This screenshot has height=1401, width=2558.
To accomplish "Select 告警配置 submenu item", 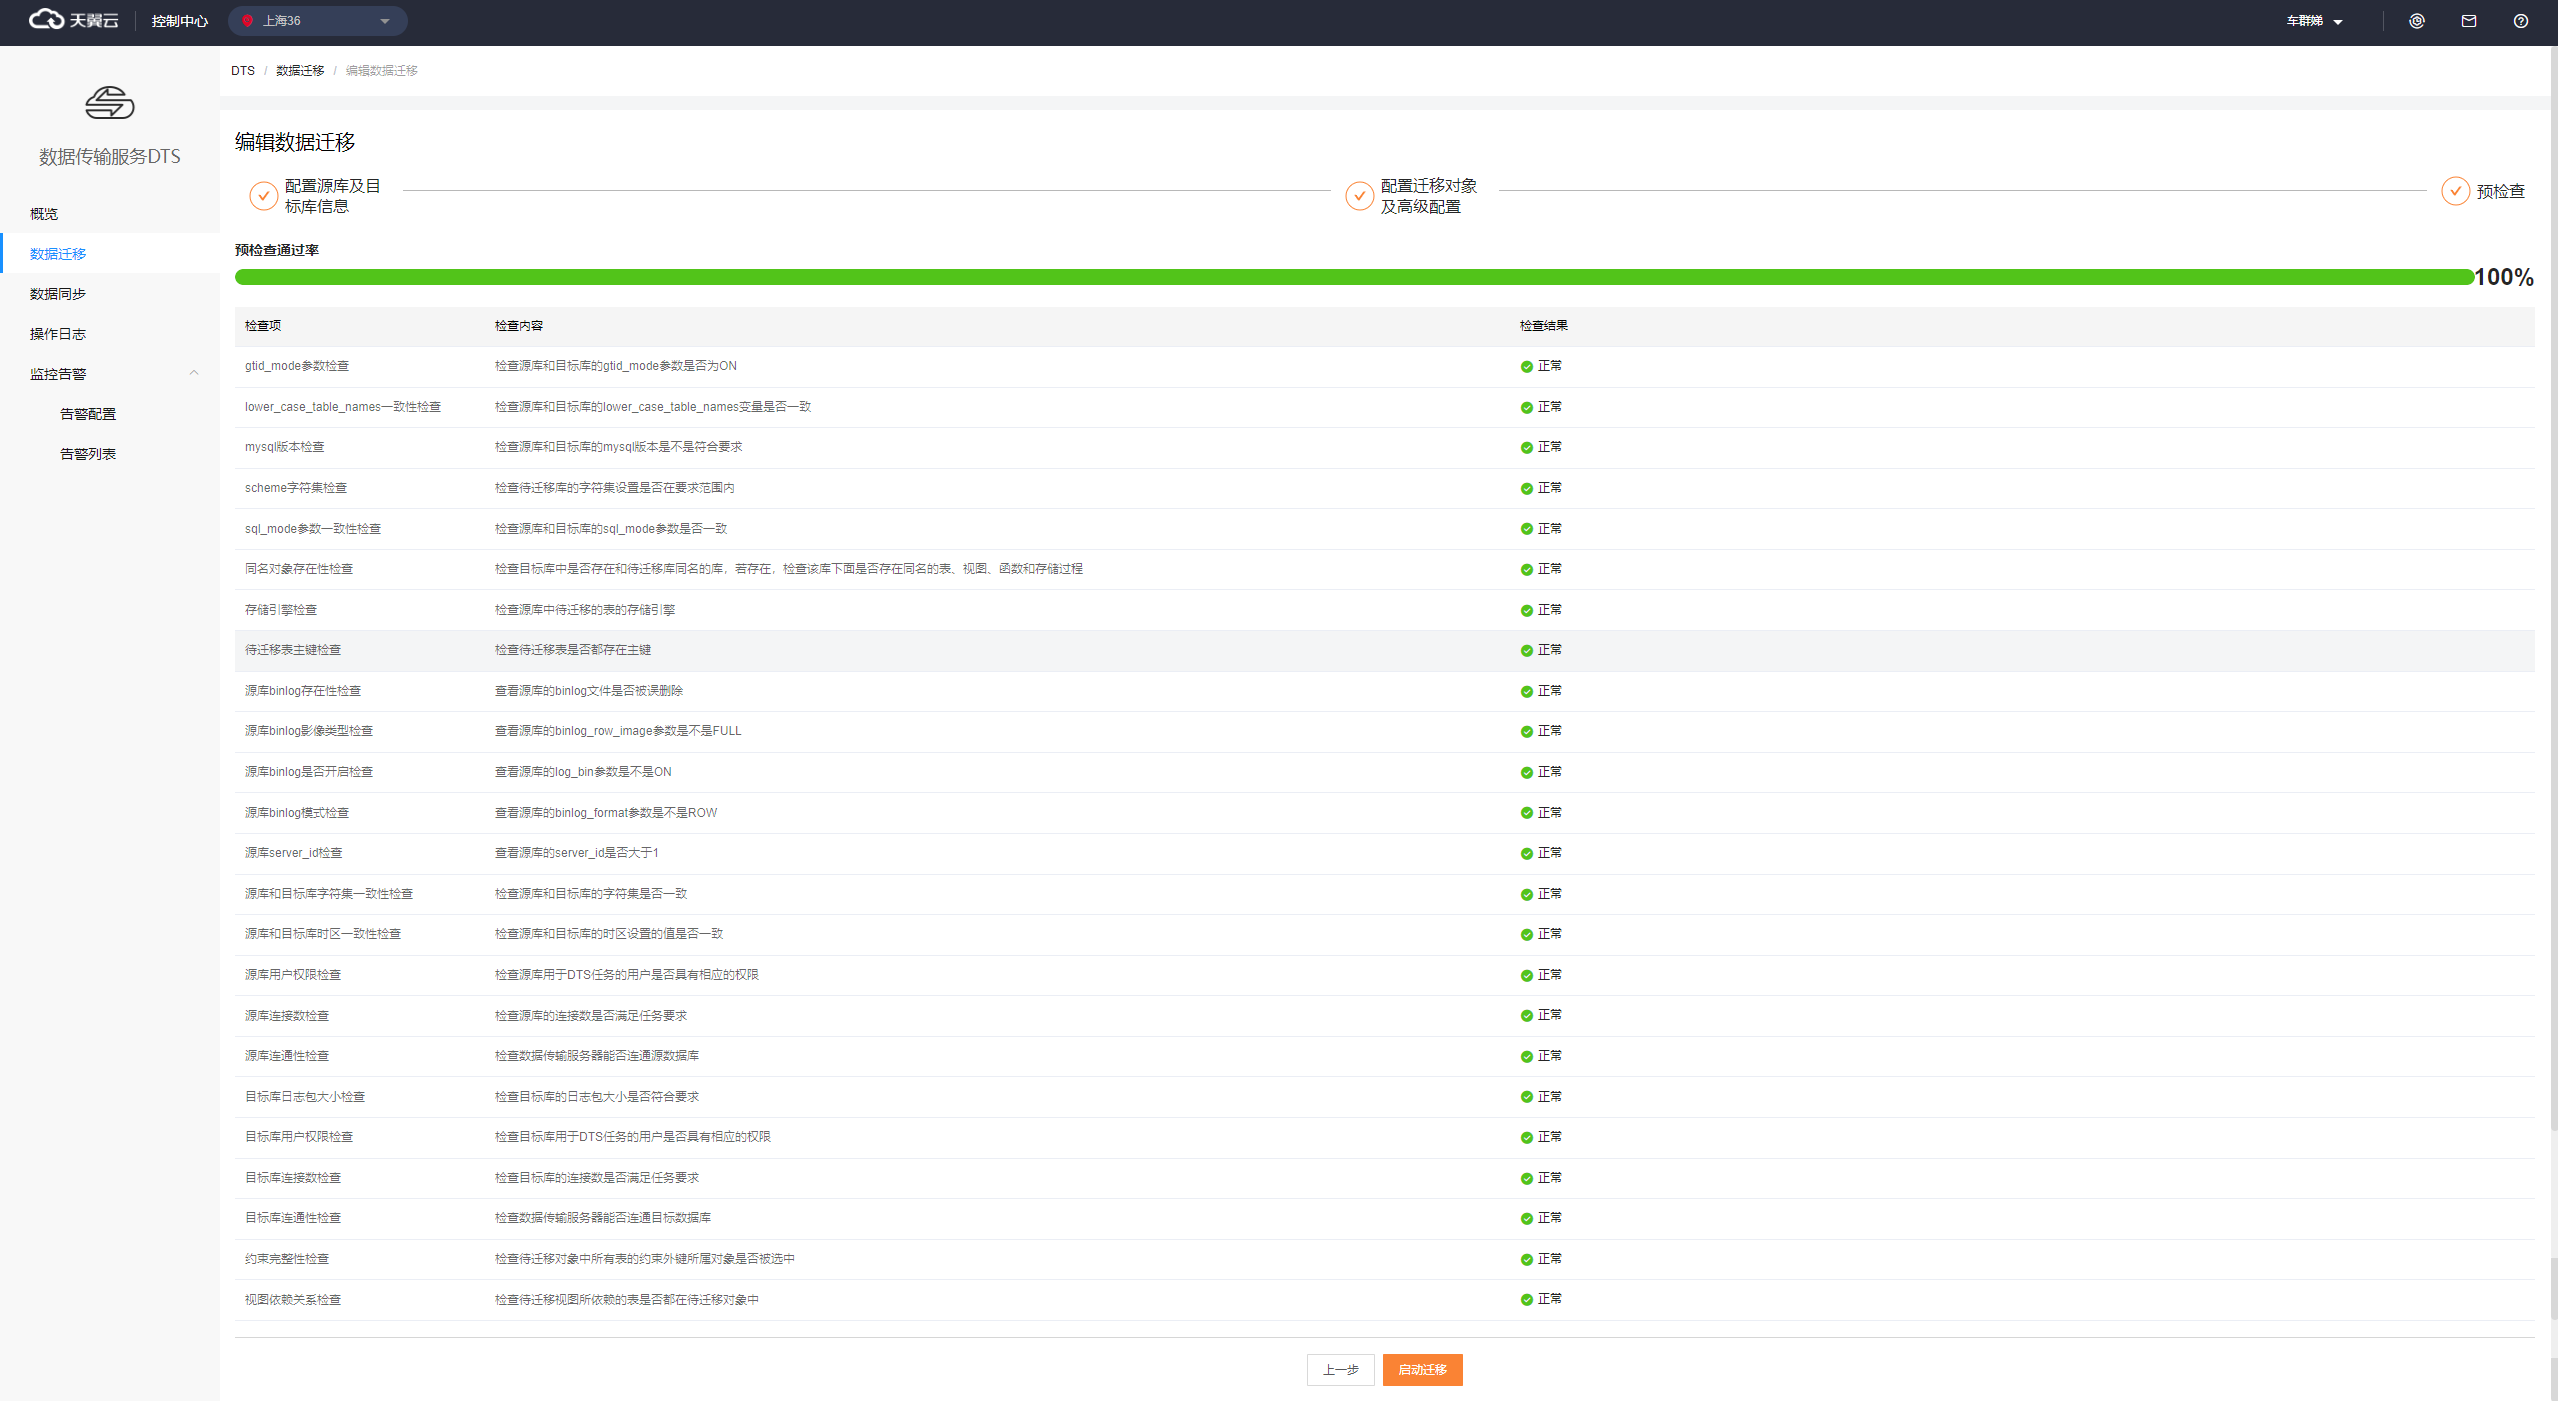I will pyautogui.click(x=88, y=414).
